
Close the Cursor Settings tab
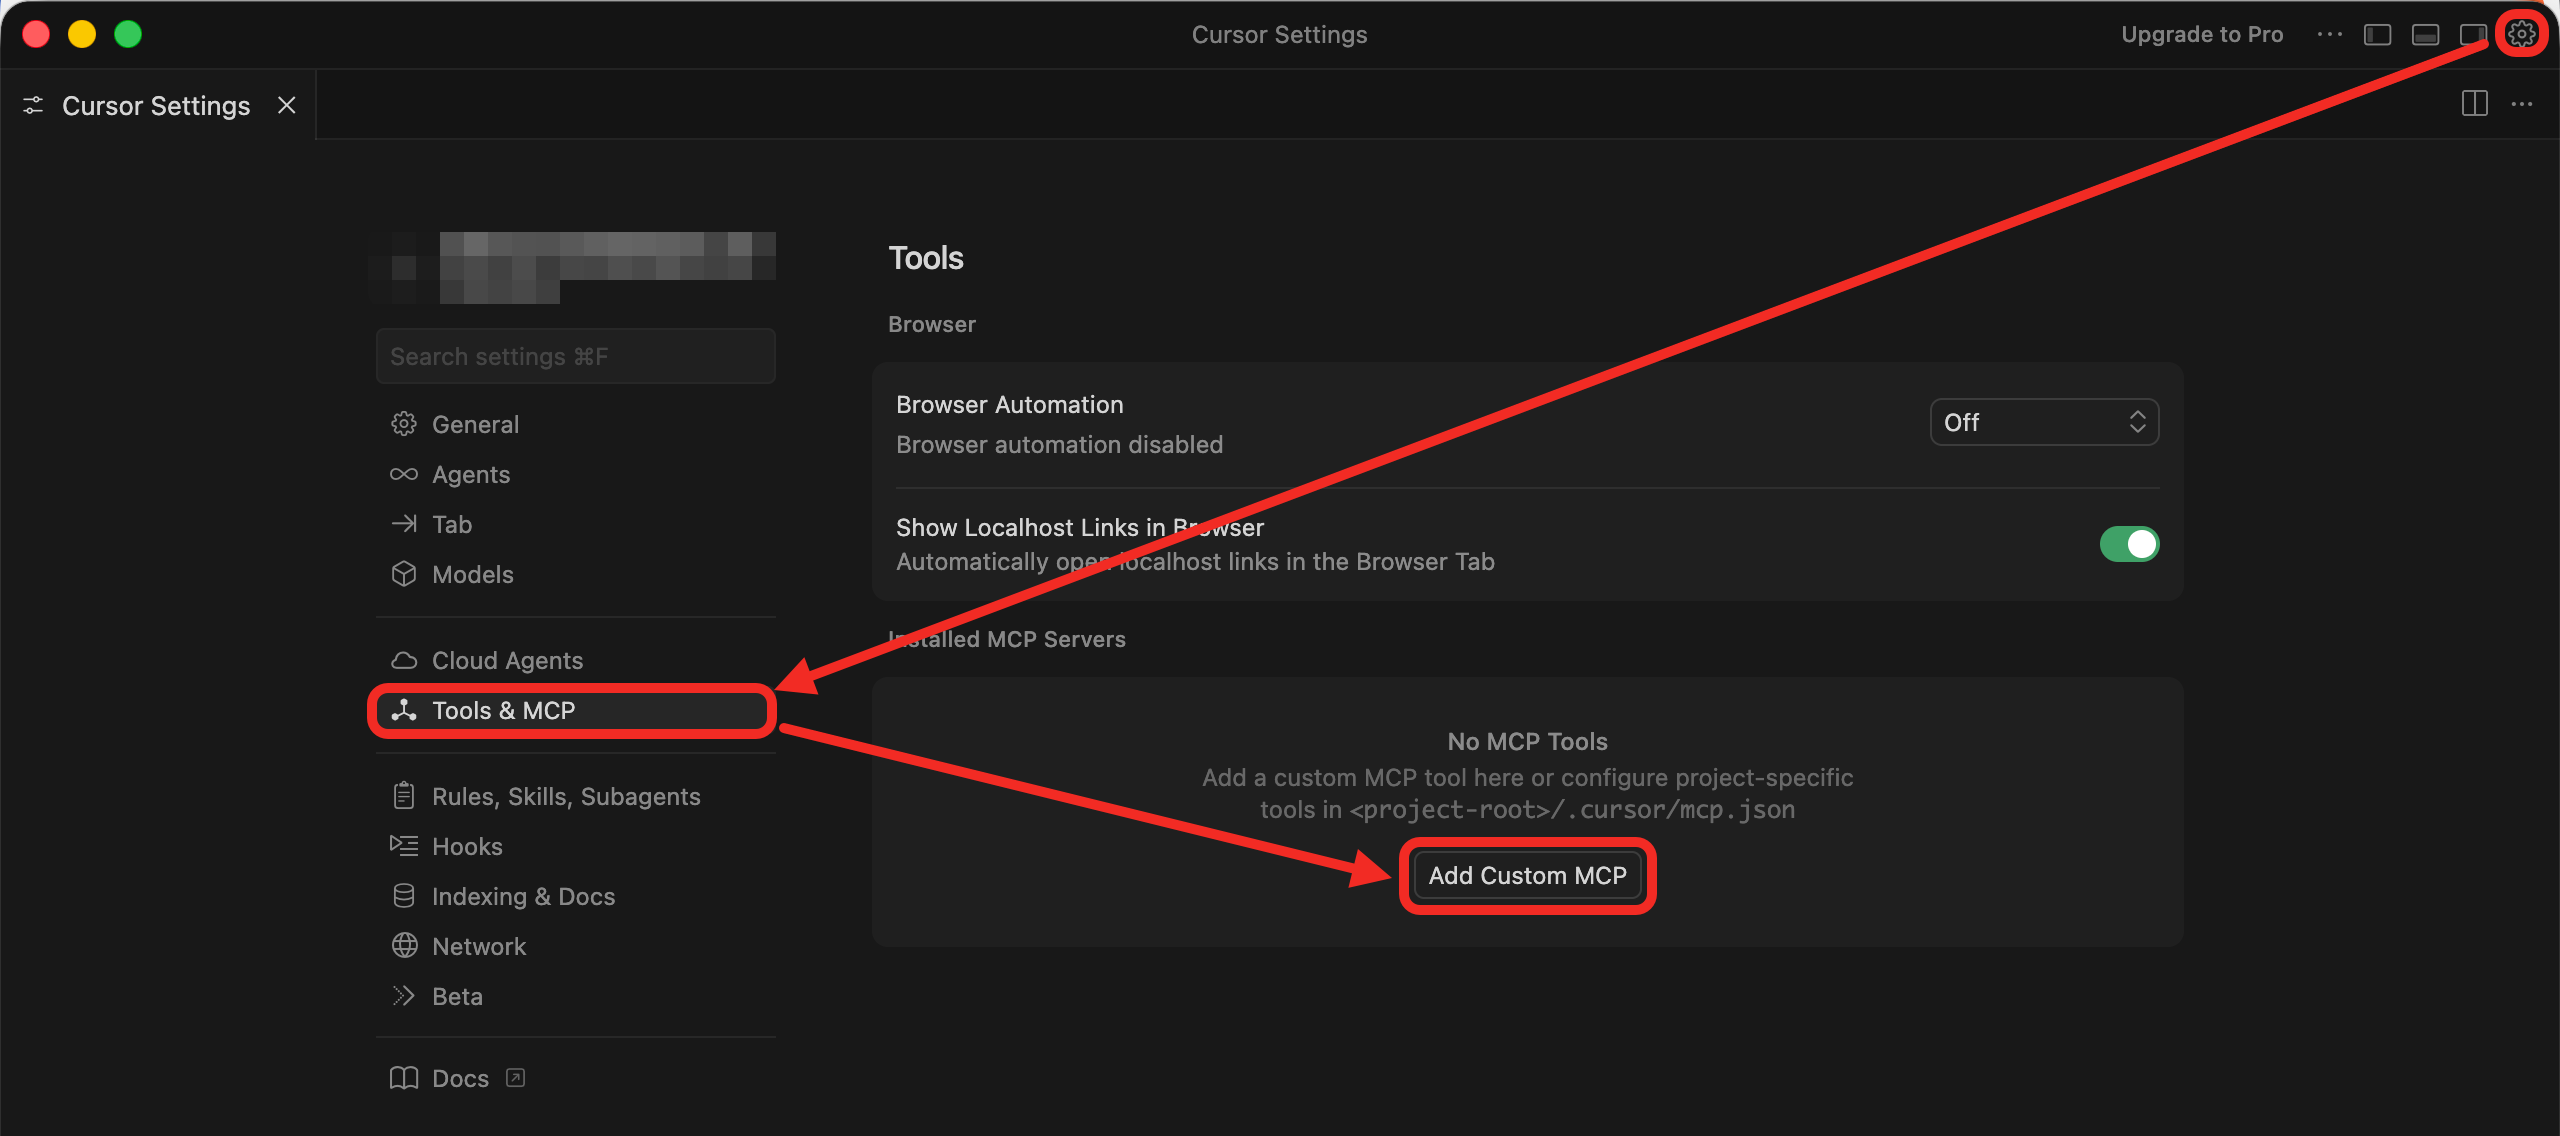tap(287, 105)
